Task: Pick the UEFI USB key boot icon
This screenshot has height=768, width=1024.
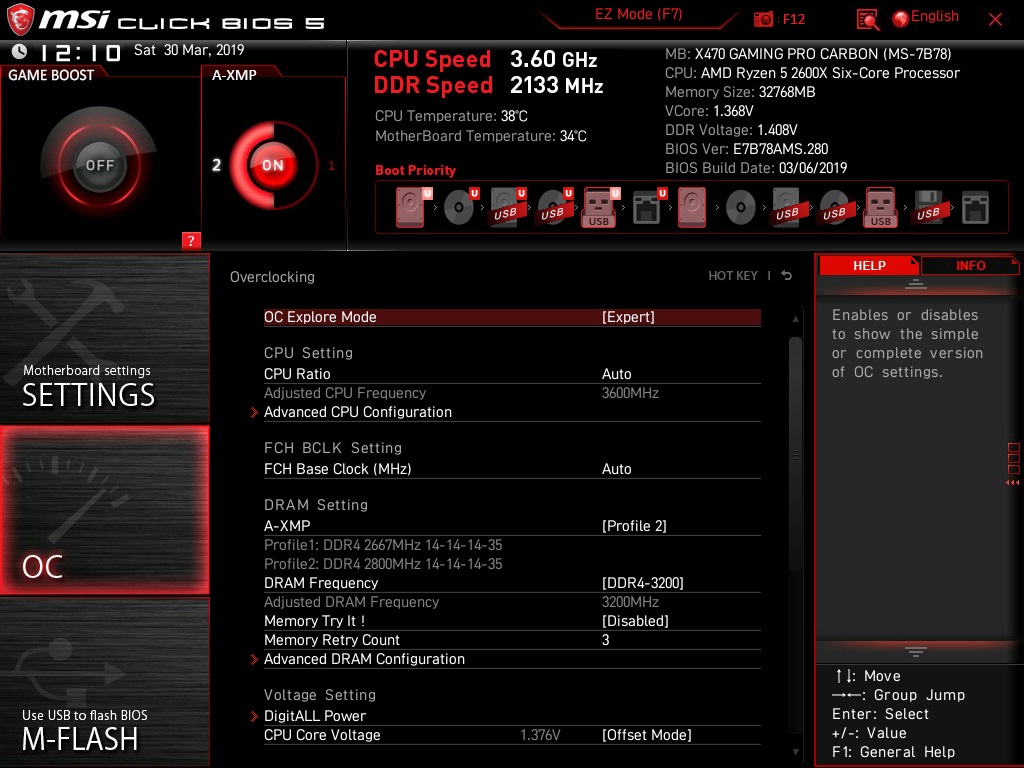Action: (600, 207)
